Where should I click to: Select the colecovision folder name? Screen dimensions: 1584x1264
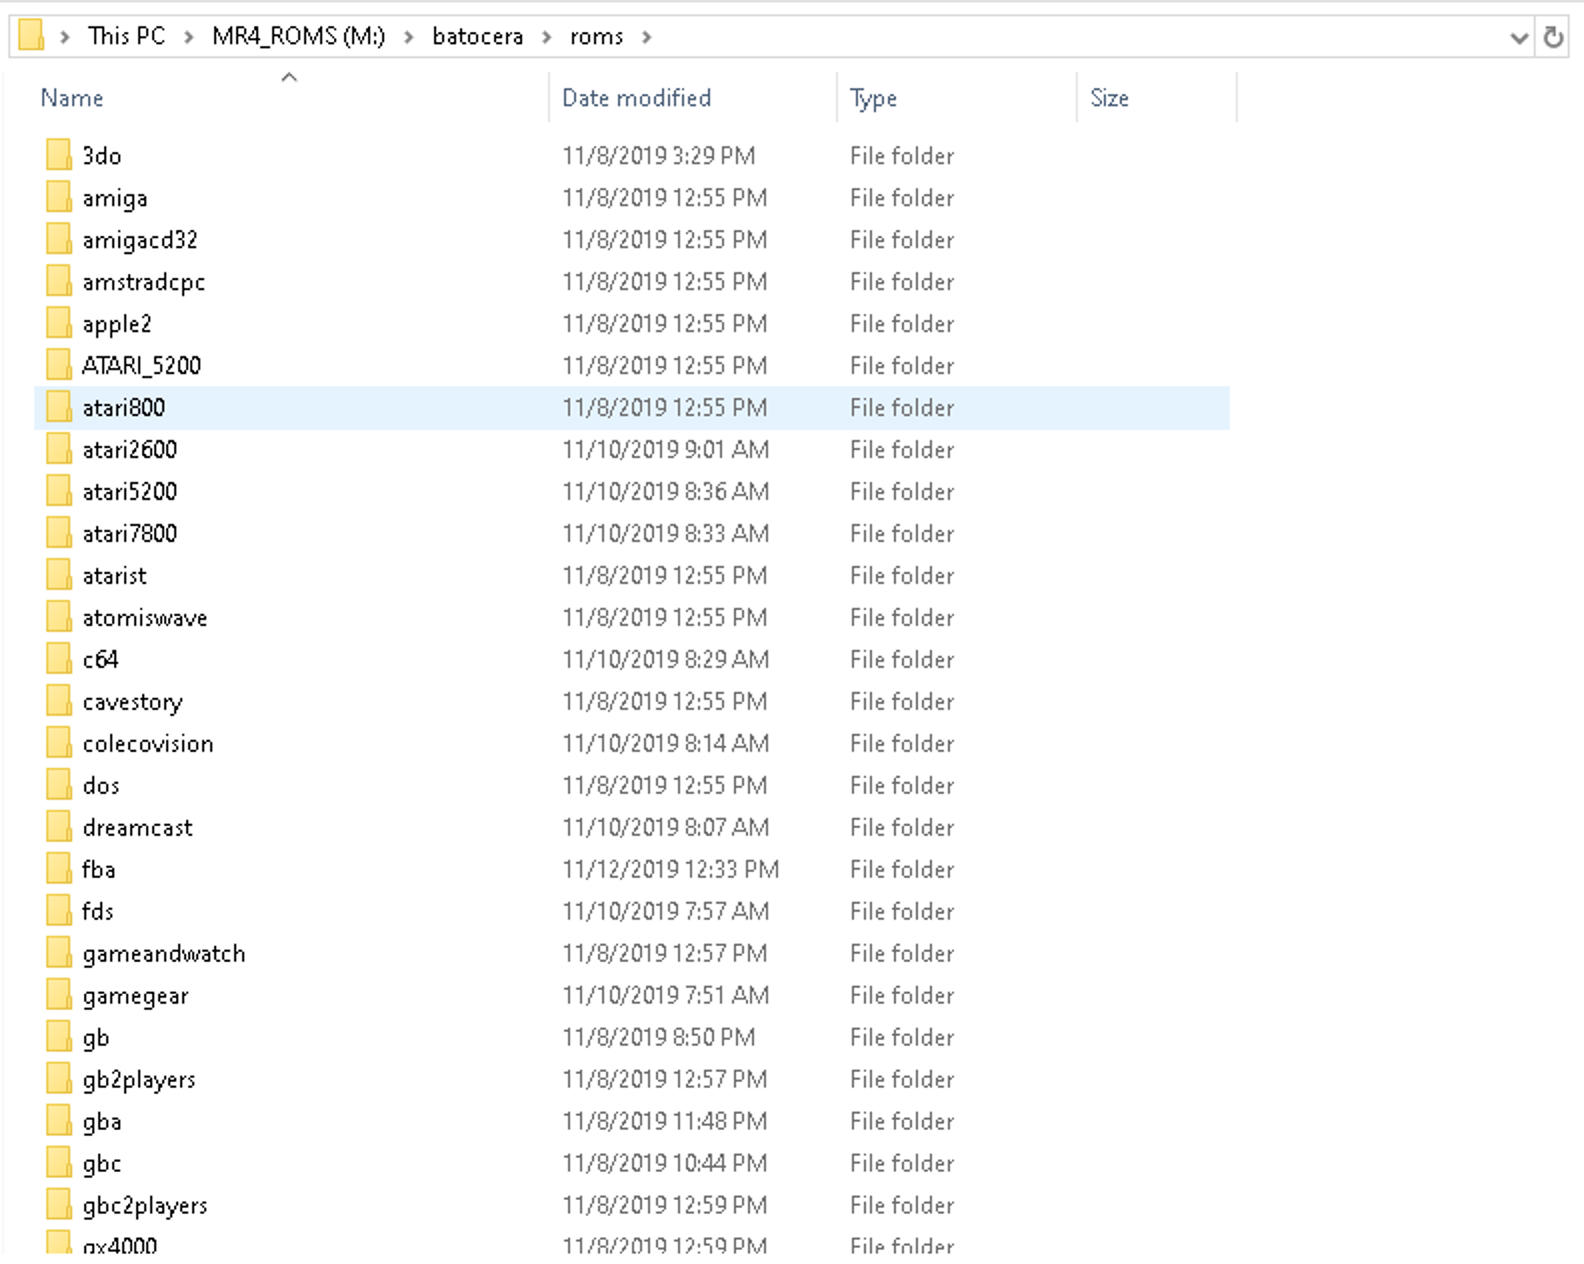[148, 744]
